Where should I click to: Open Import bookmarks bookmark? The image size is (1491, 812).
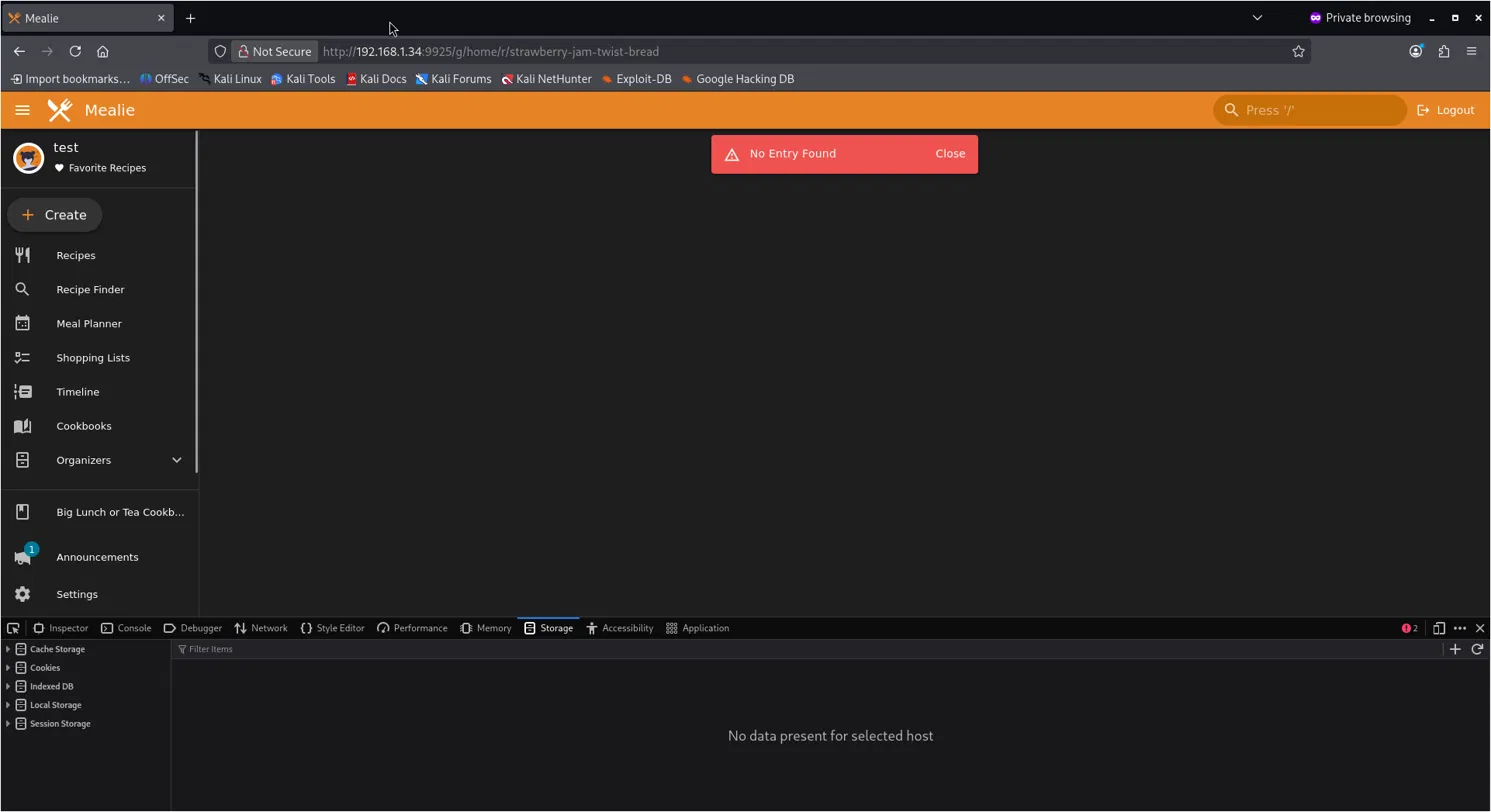(70, 79)
